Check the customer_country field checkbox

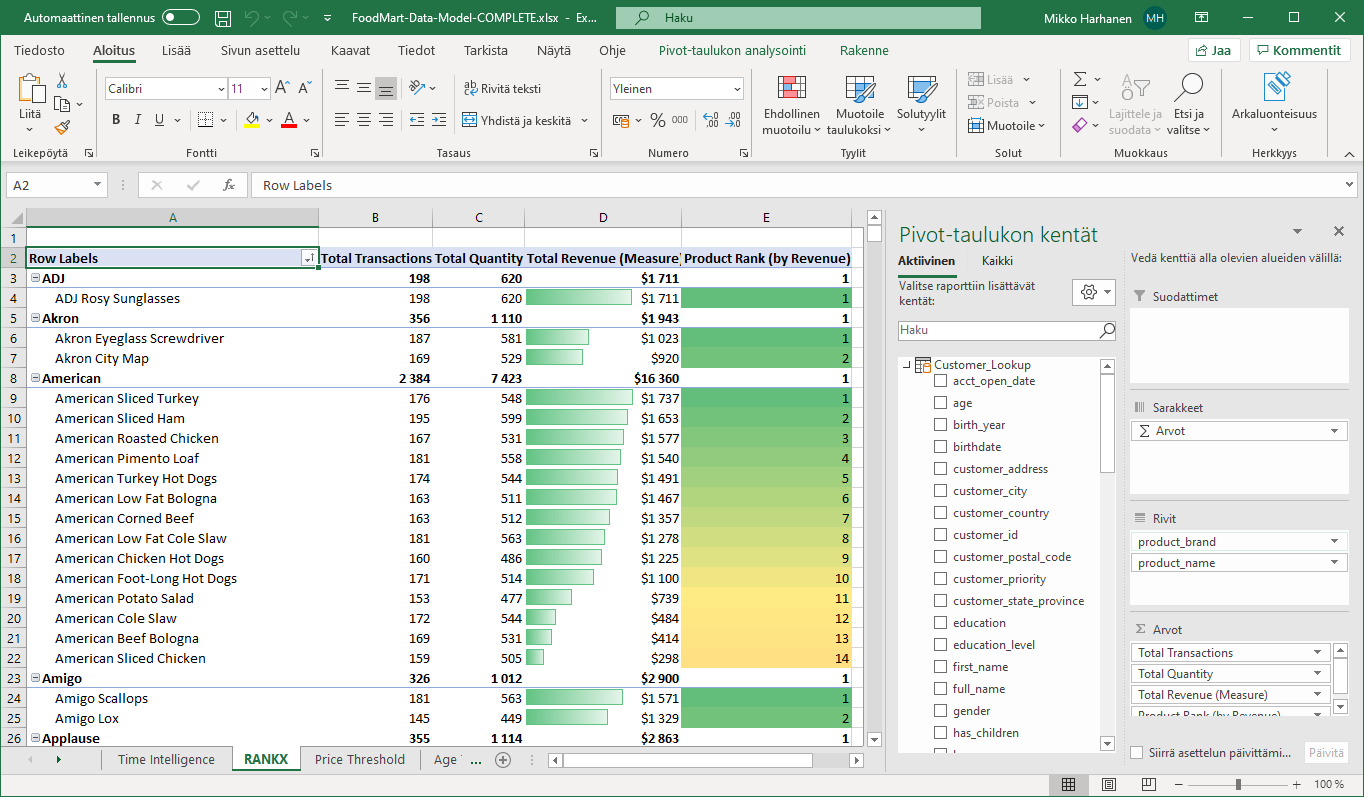click(940, 513)
